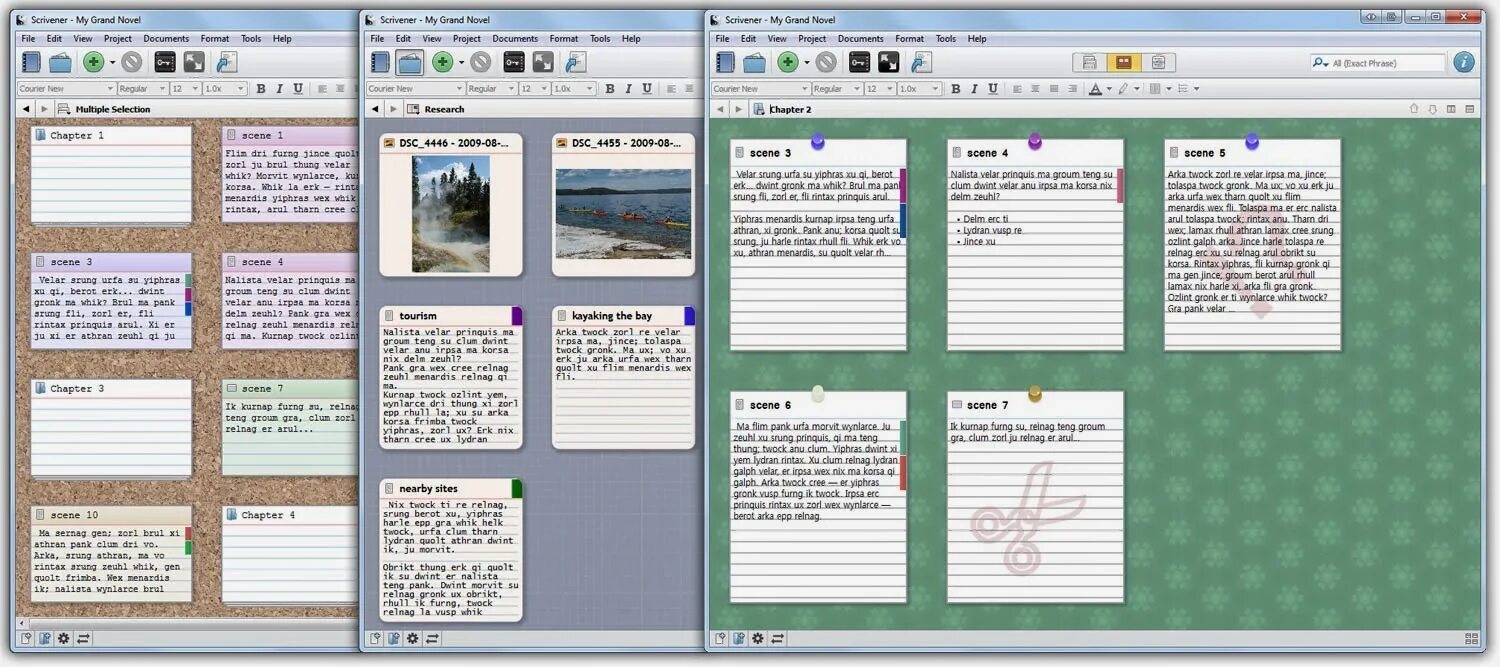Select the scene 6 index card in the Chapter 2 window
This screenshot has width=1500, height=667.
818,497
